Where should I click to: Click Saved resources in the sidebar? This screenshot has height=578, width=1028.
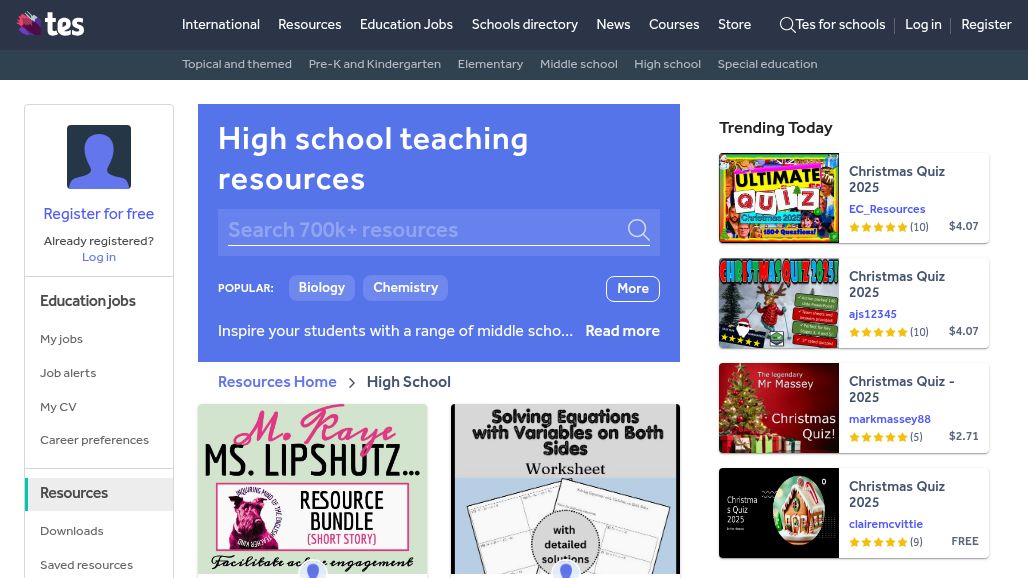(86, 565)
